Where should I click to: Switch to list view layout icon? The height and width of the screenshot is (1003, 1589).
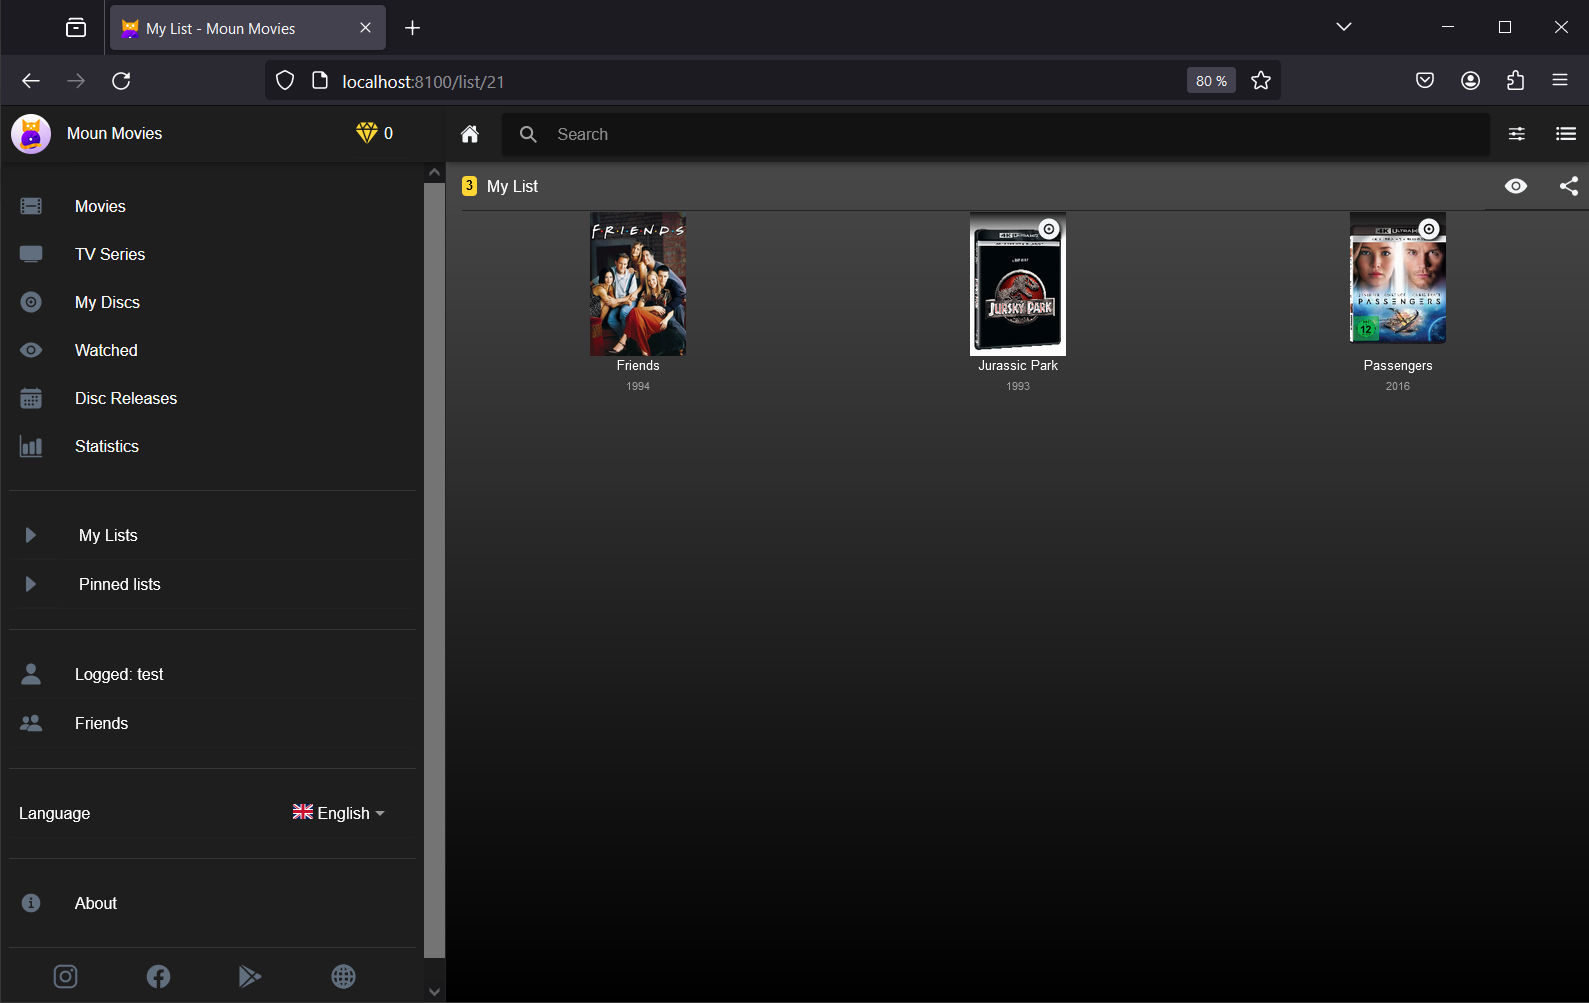[x=1565, y=134]
